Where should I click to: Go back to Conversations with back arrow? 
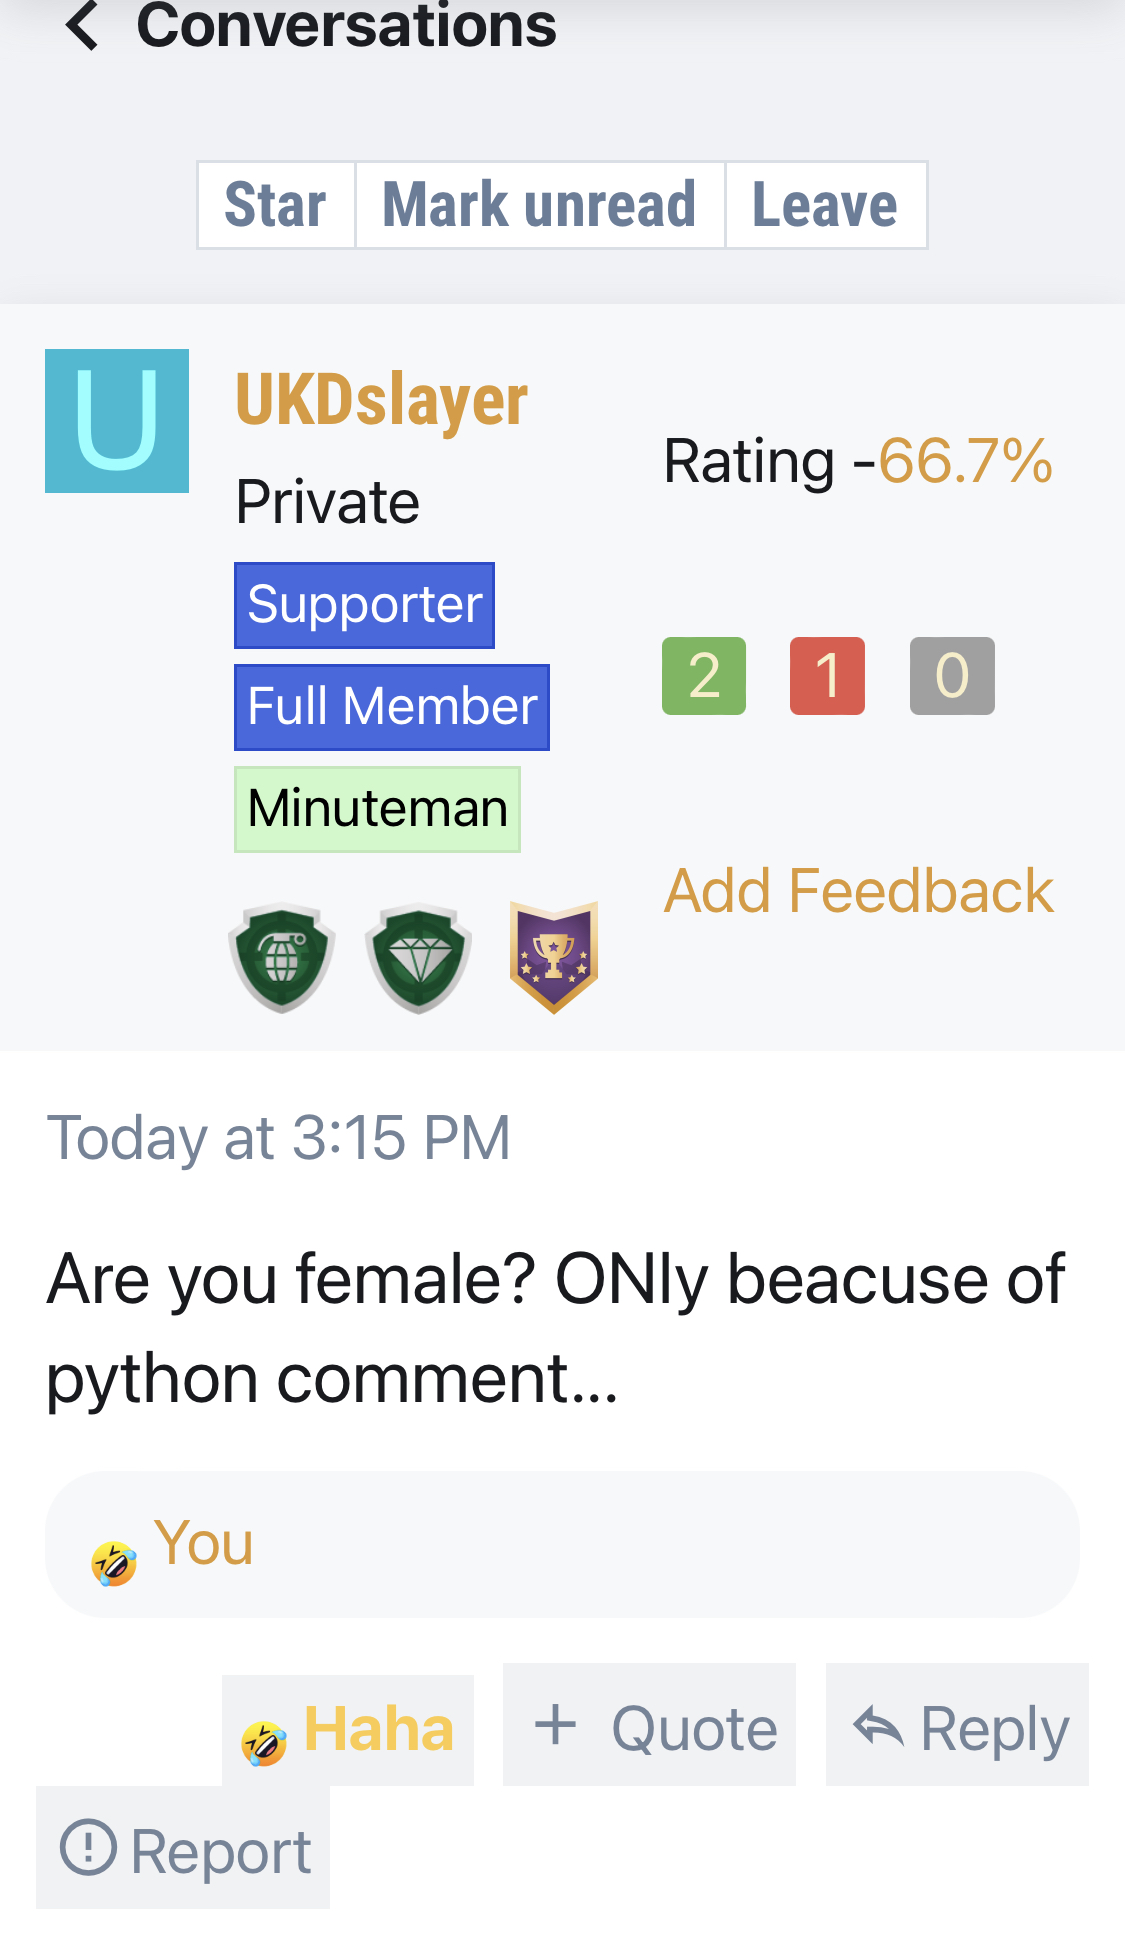pos(82,24)
